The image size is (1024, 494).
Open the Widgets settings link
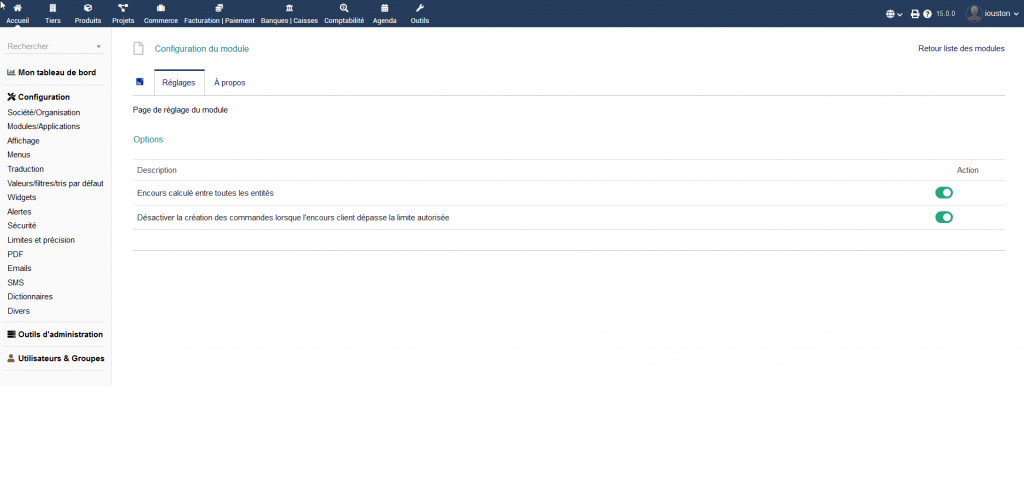click(x=22, y=197)
